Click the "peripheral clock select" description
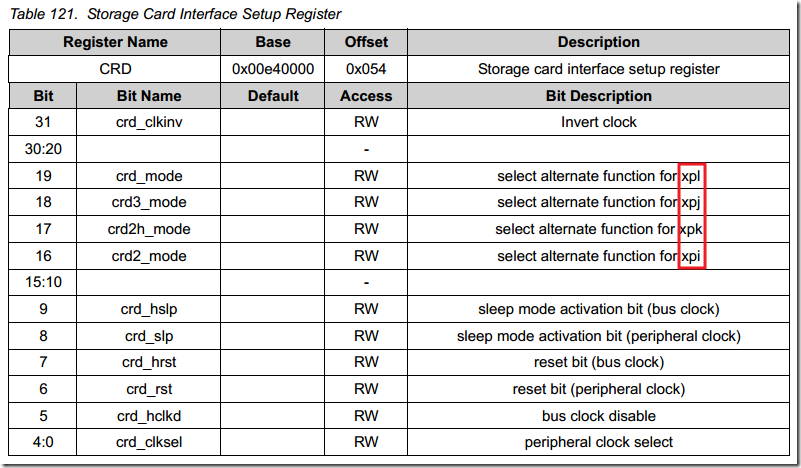Viewport: 801px width, 468px height. (598, 442)
